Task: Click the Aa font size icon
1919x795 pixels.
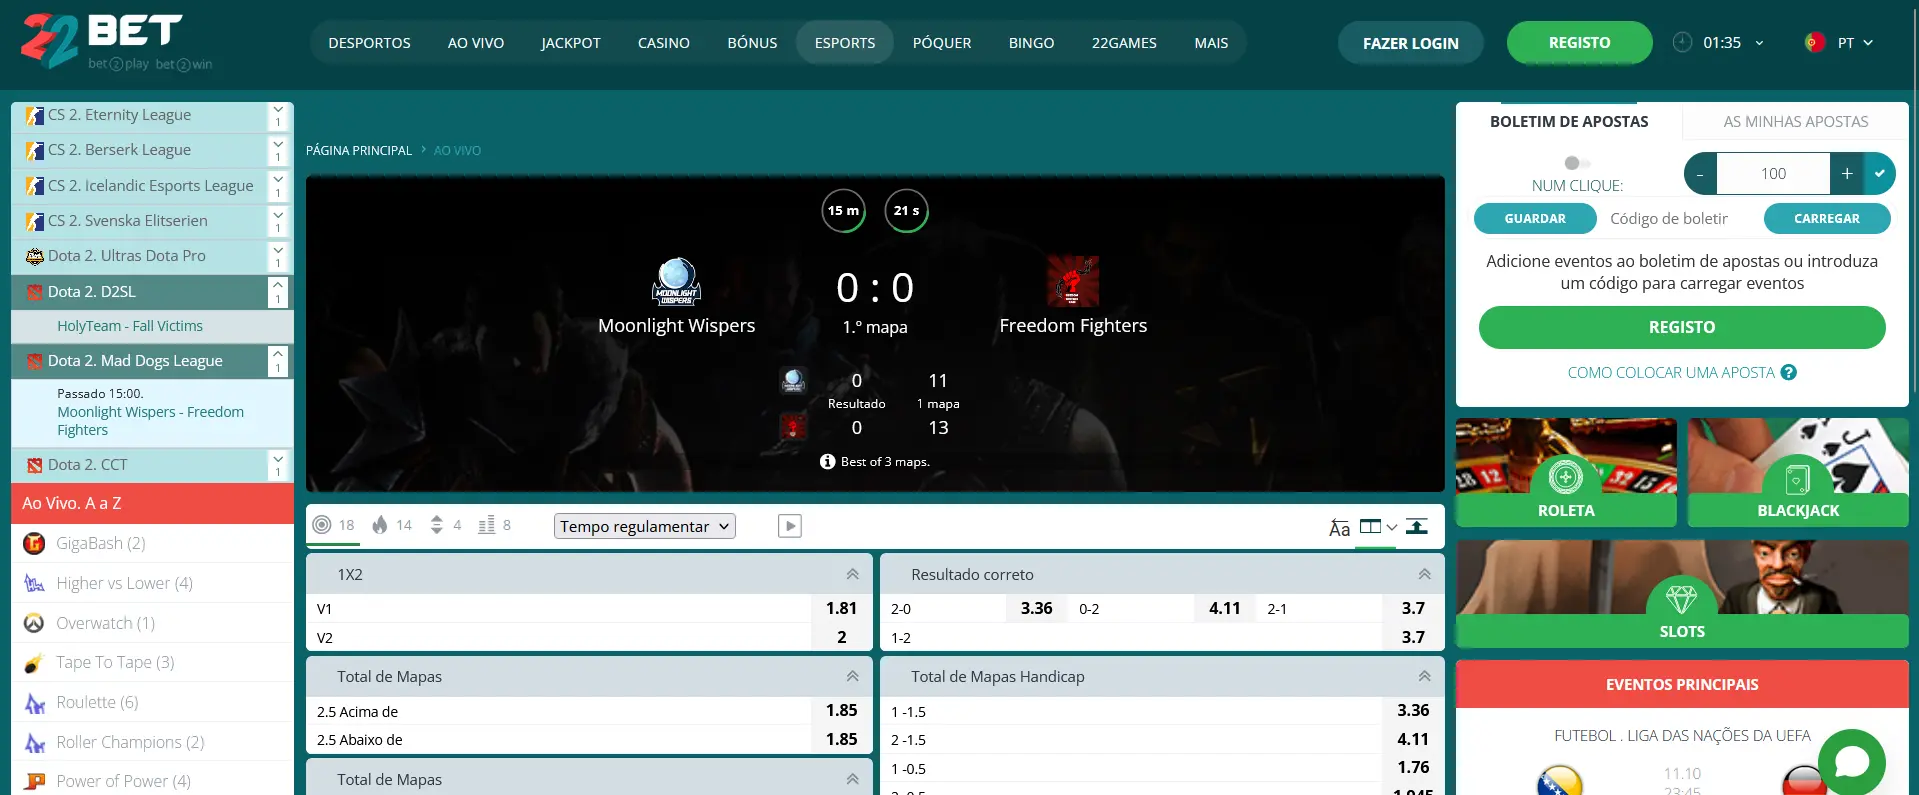Action: pyautogui.click(x=1340, y=527)
